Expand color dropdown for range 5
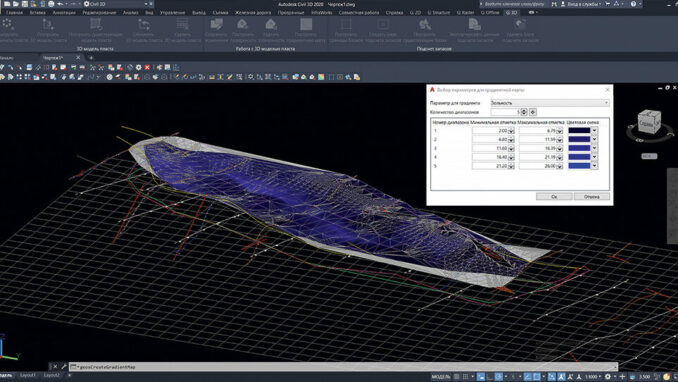Image resolution: width=678 pixels, height=382 pixels. [x=595, y=166]
